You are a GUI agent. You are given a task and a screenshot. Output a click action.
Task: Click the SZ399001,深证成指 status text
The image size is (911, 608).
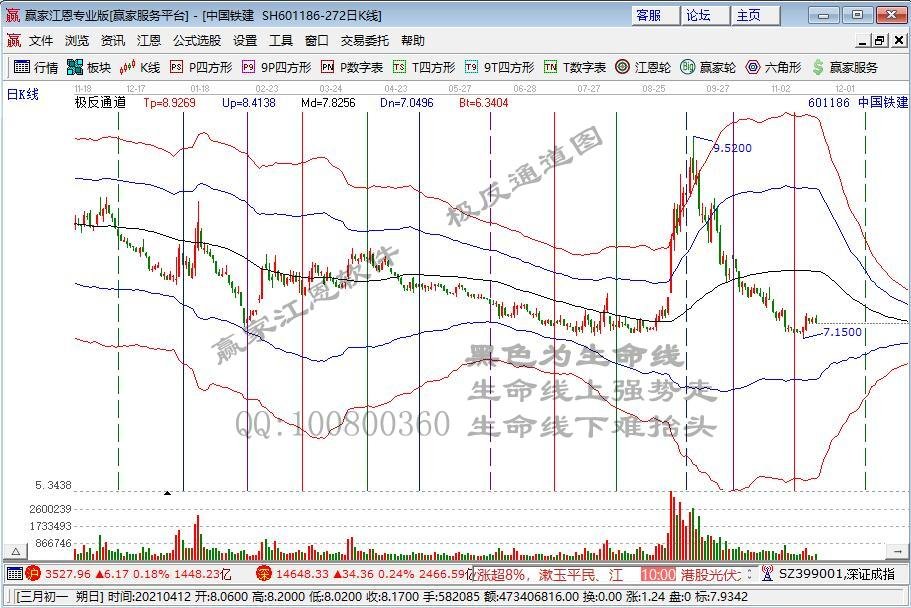pyautogui.click(x=837, y=574)
